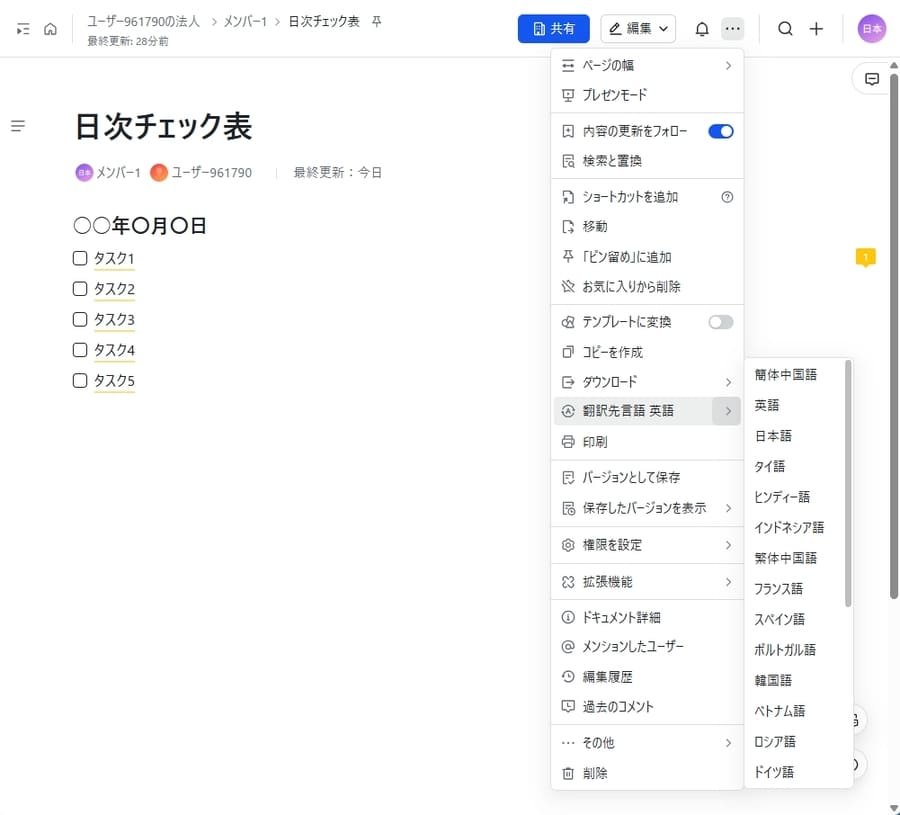
Task: Open the document outline icon
Action: click(x=18, y=125)
